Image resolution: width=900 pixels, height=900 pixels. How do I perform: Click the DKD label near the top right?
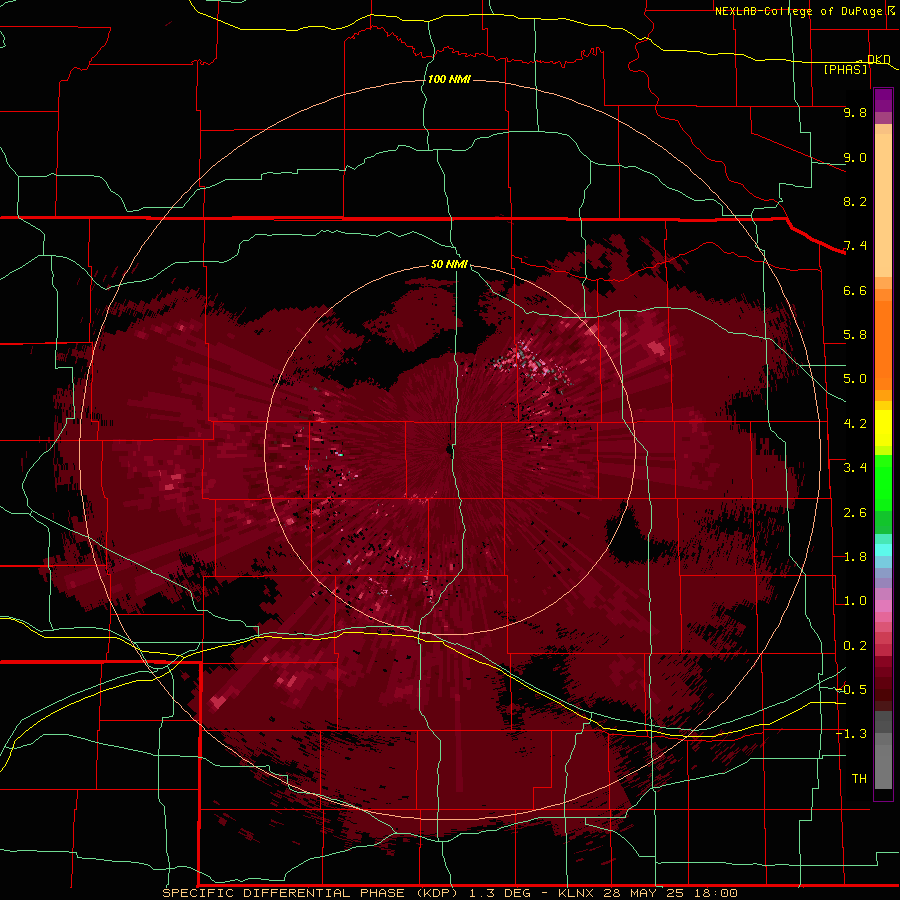(878, 59)
